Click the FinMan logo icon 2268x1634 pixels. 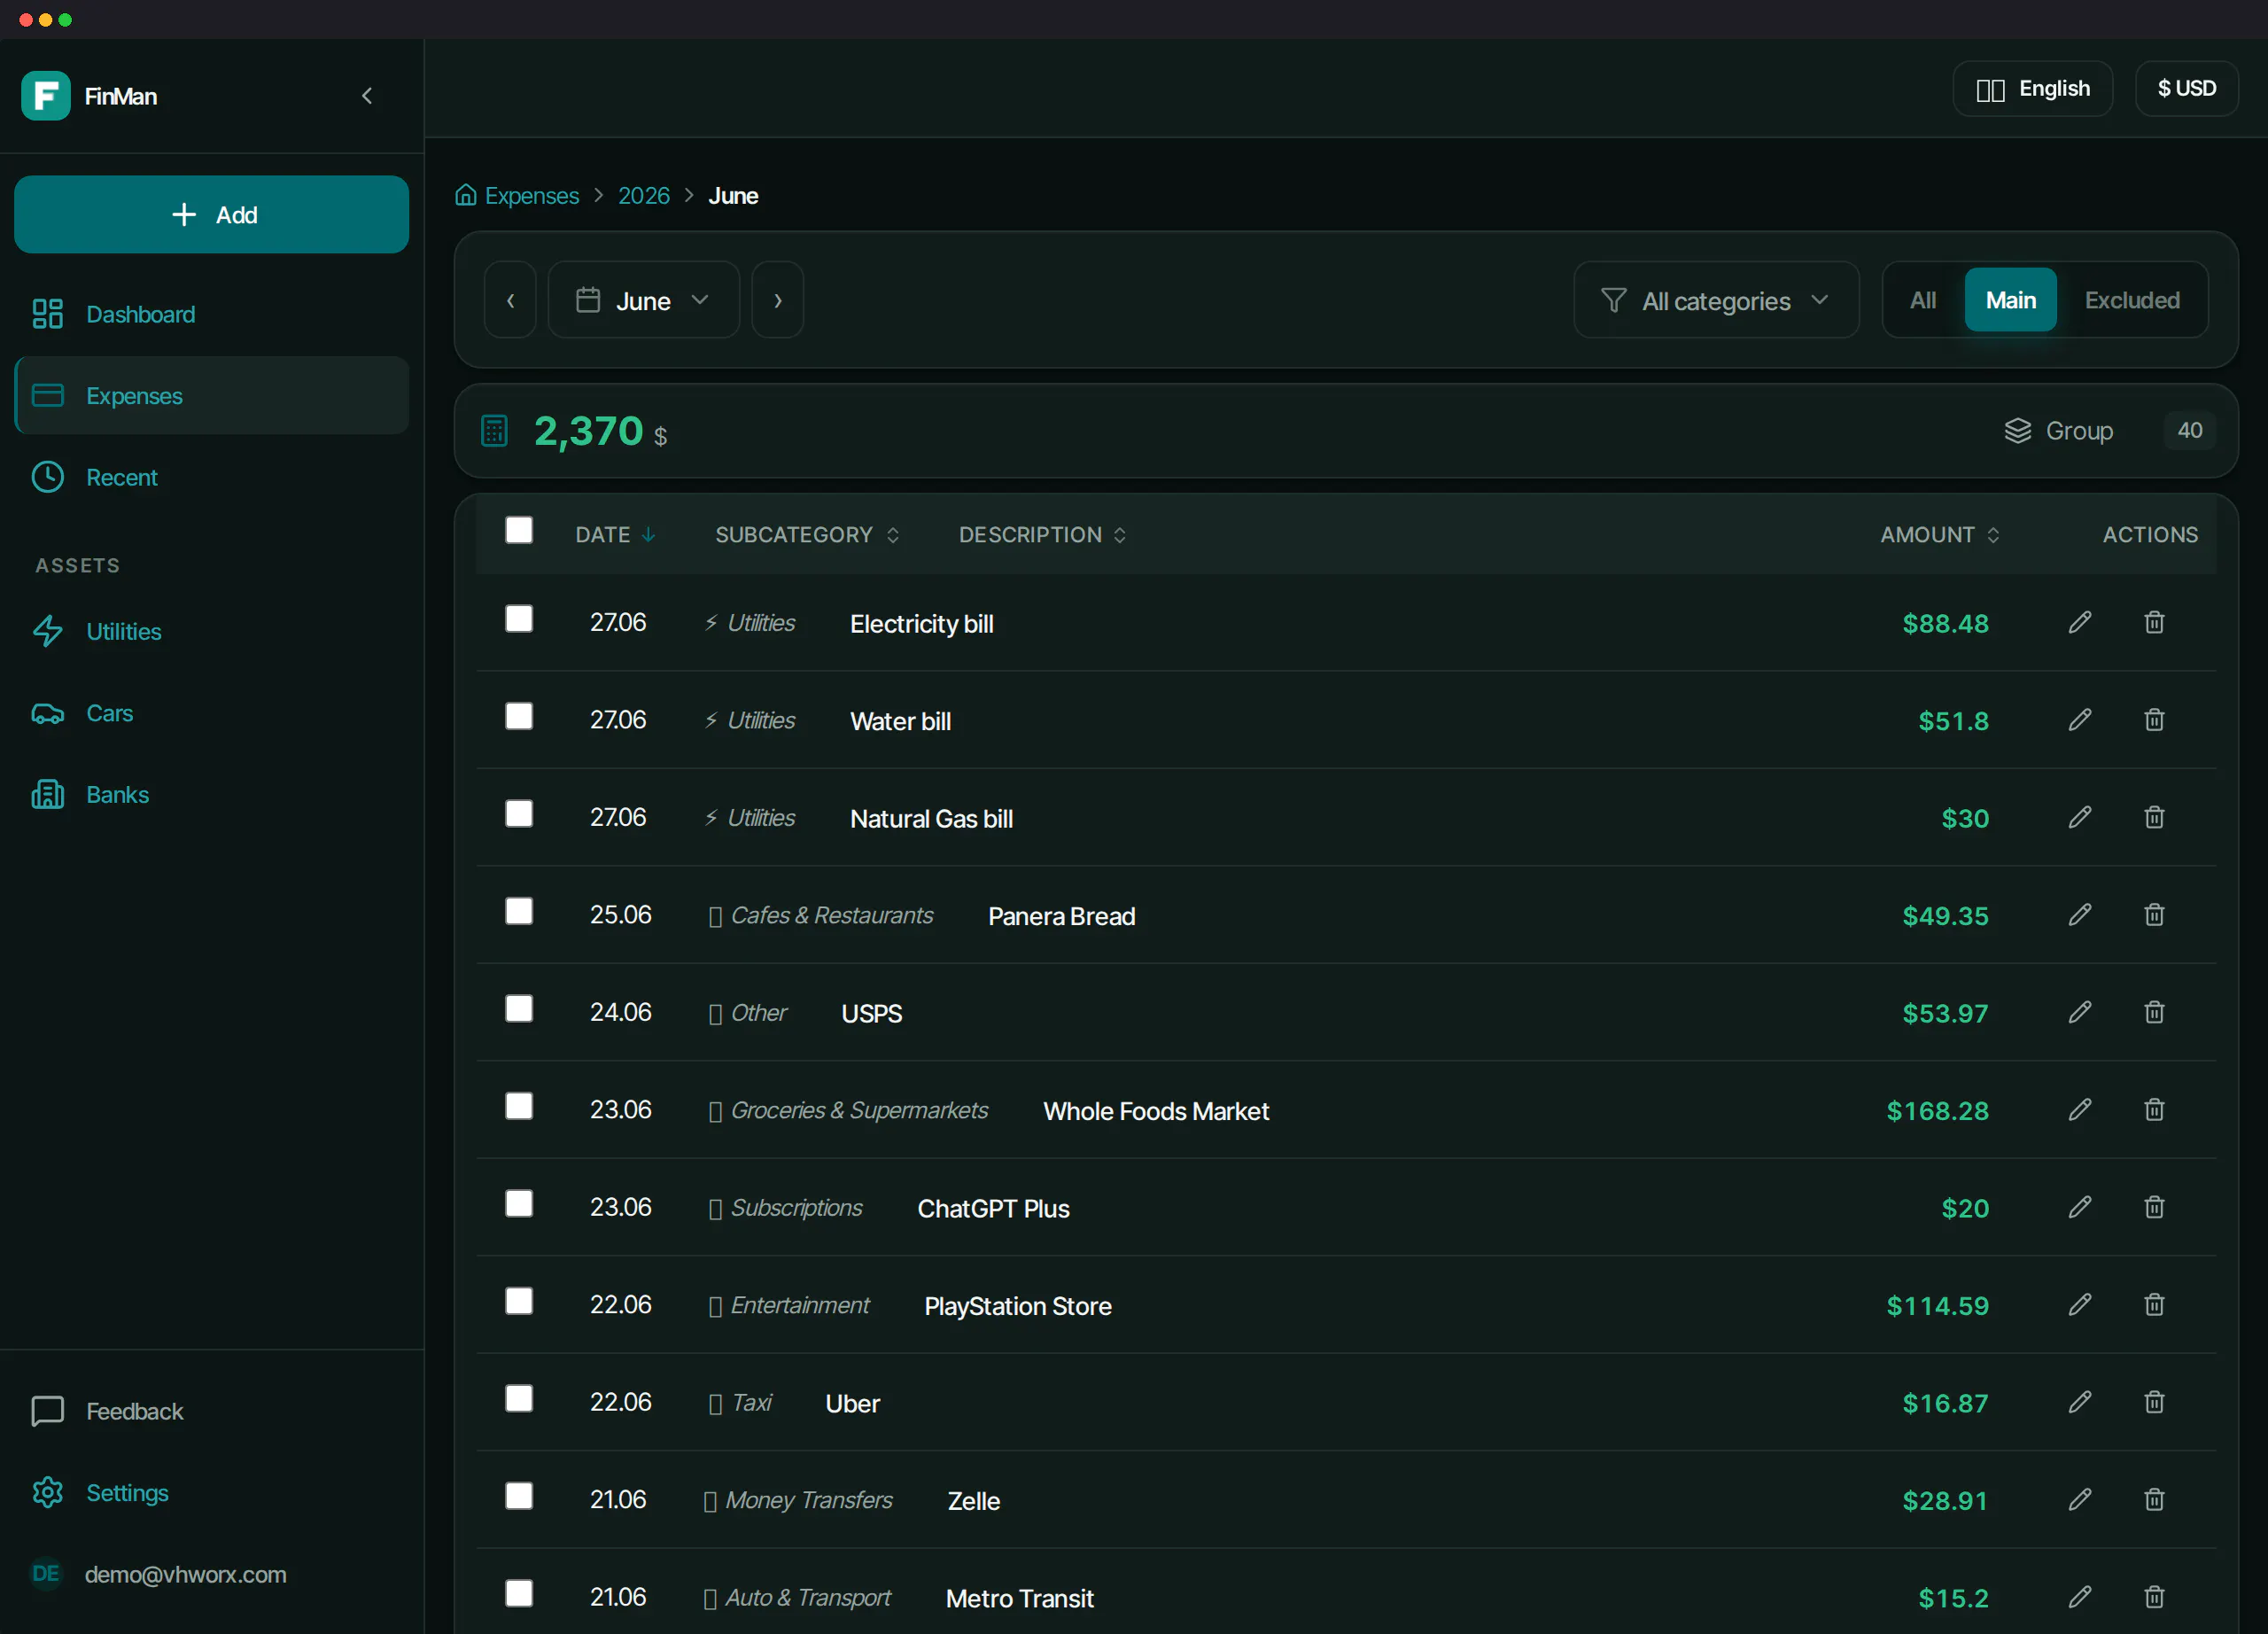click(45, 96)
